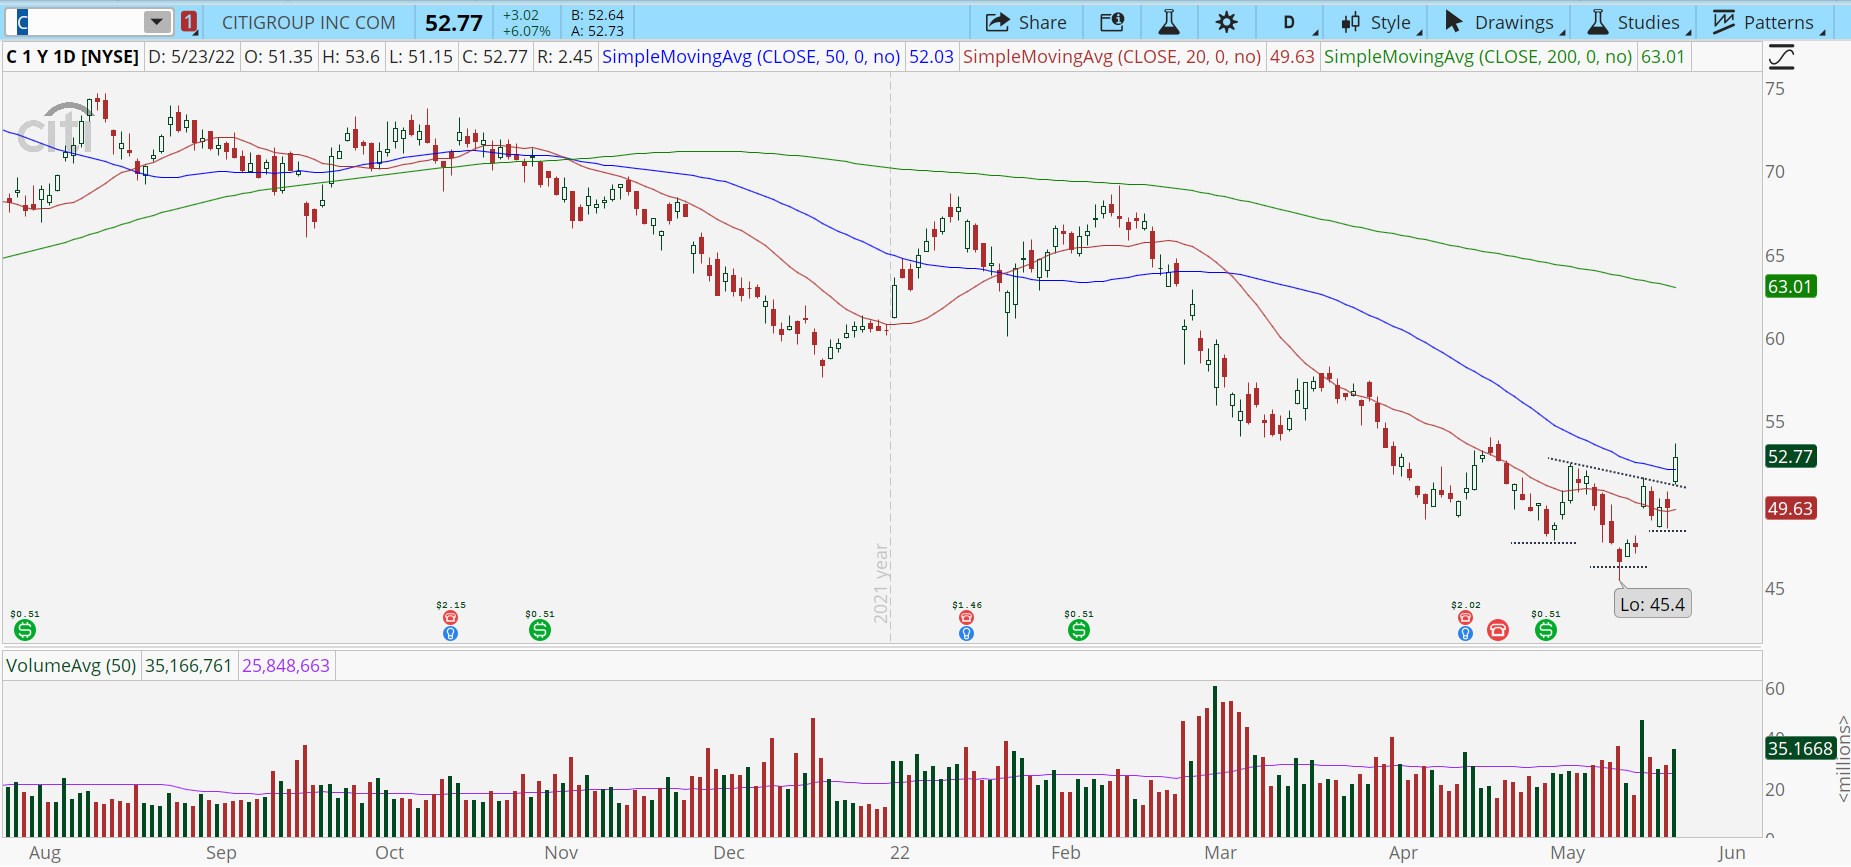This screenshot has width=1851, height=867.
Task: Click the 35.1668 volume bubble on volume axis
Action: pyautogui.click(x=1800, y=749)
